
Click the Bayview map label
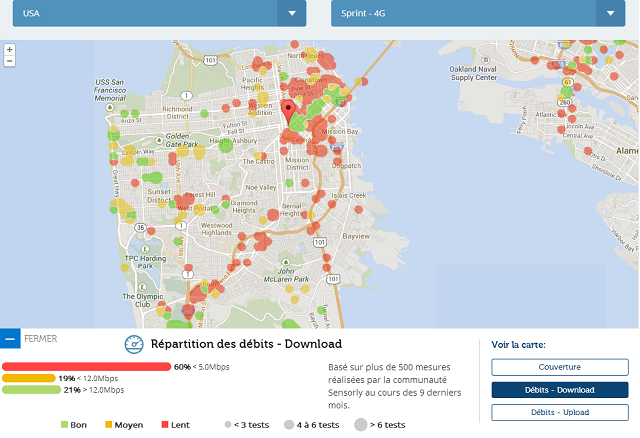(x=356, y=236)
